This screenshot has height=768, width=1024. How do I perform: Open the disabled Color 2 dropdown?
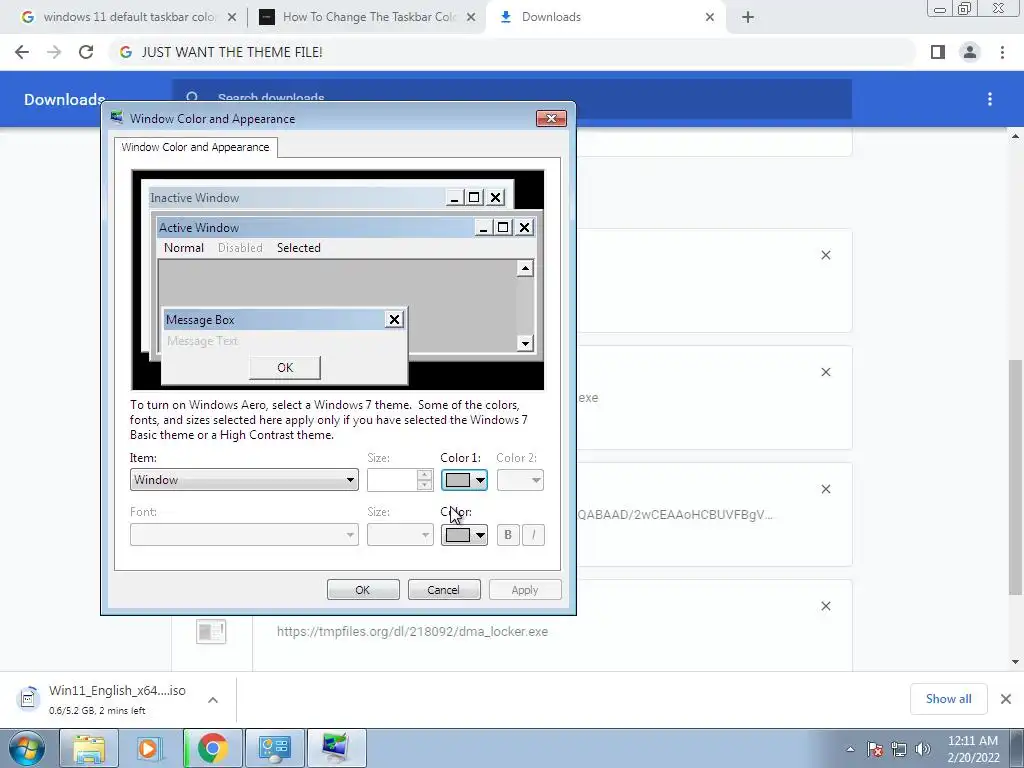(520, 480)
